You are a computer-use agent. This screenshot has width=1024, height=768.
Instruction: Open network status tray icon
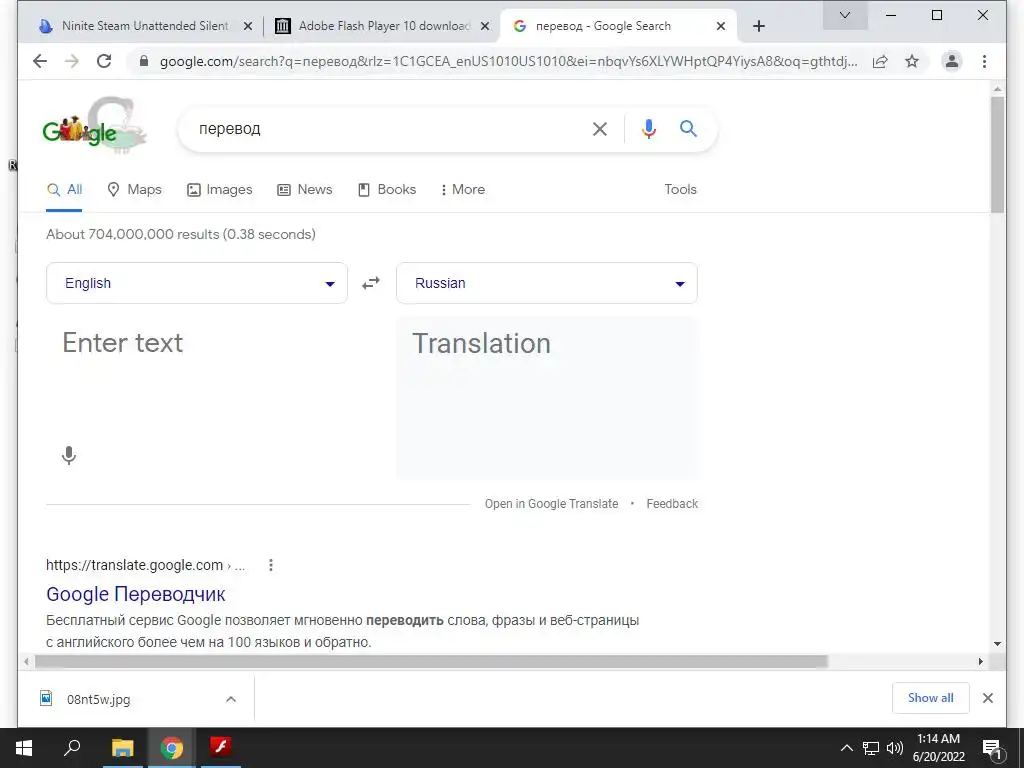click(871, 748)
